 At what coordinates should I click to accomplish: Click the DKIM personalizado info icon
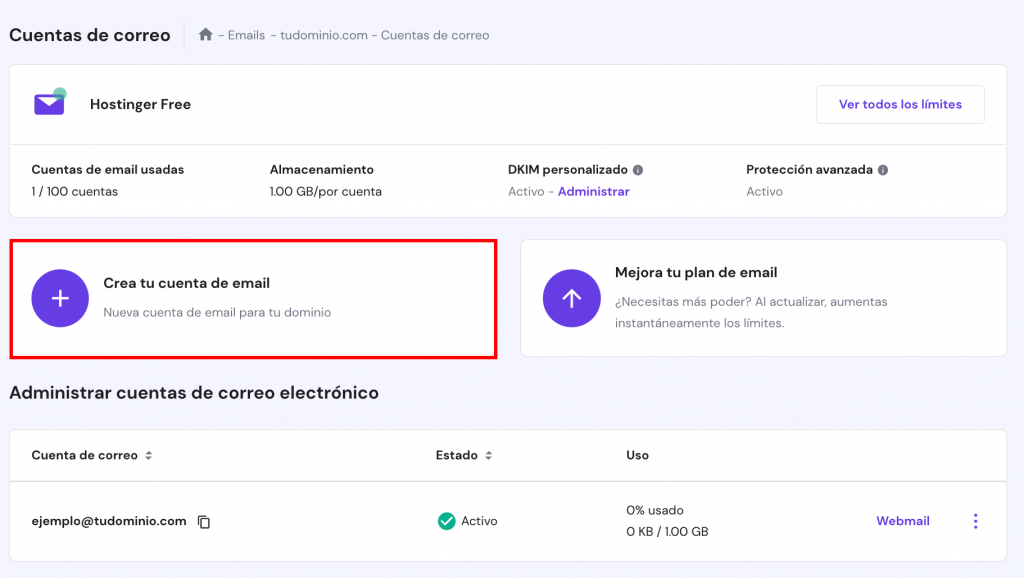(x=638, y=170)
